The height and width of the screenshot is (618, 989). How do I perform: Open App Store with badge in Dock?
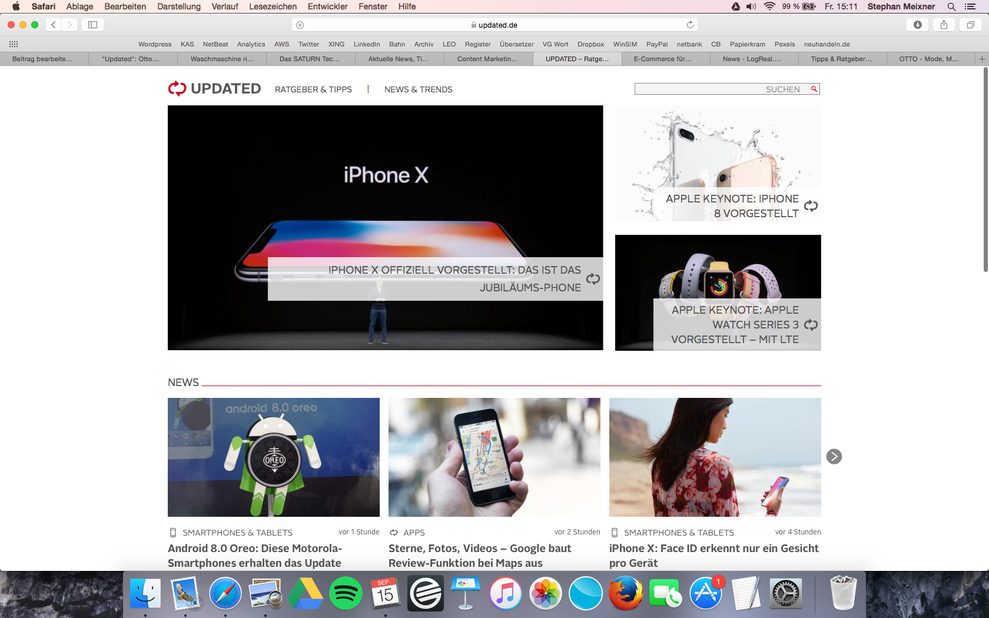pyautogui.click(x=706, y=593)
